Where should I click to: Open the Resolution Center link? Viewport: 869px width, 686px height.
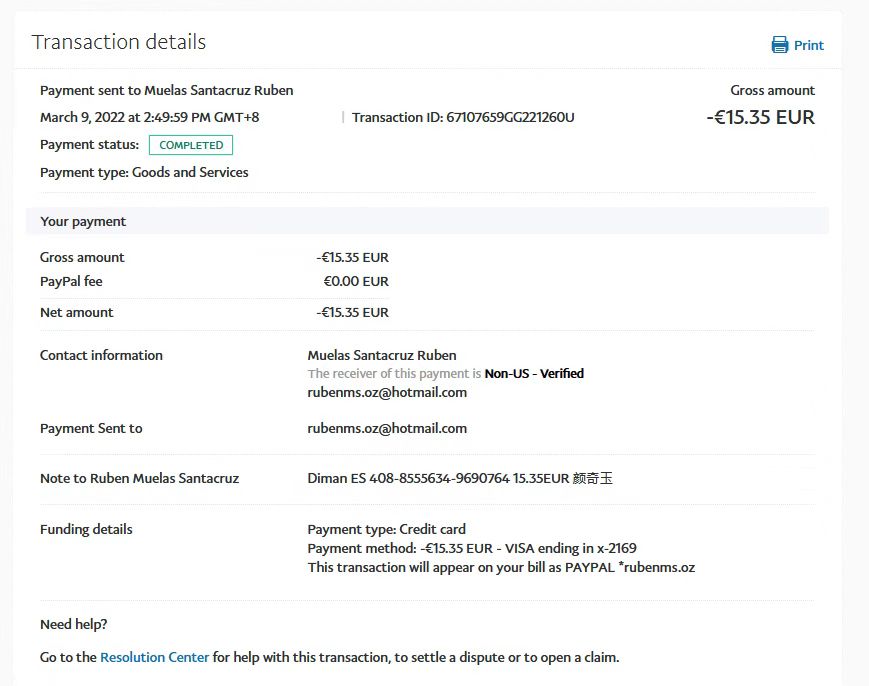tap(155, 657)
